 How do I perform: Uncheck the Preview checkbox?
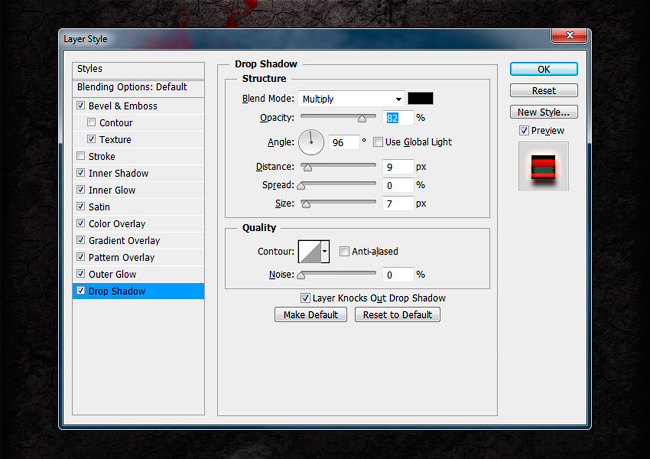[x=524, y=131]
